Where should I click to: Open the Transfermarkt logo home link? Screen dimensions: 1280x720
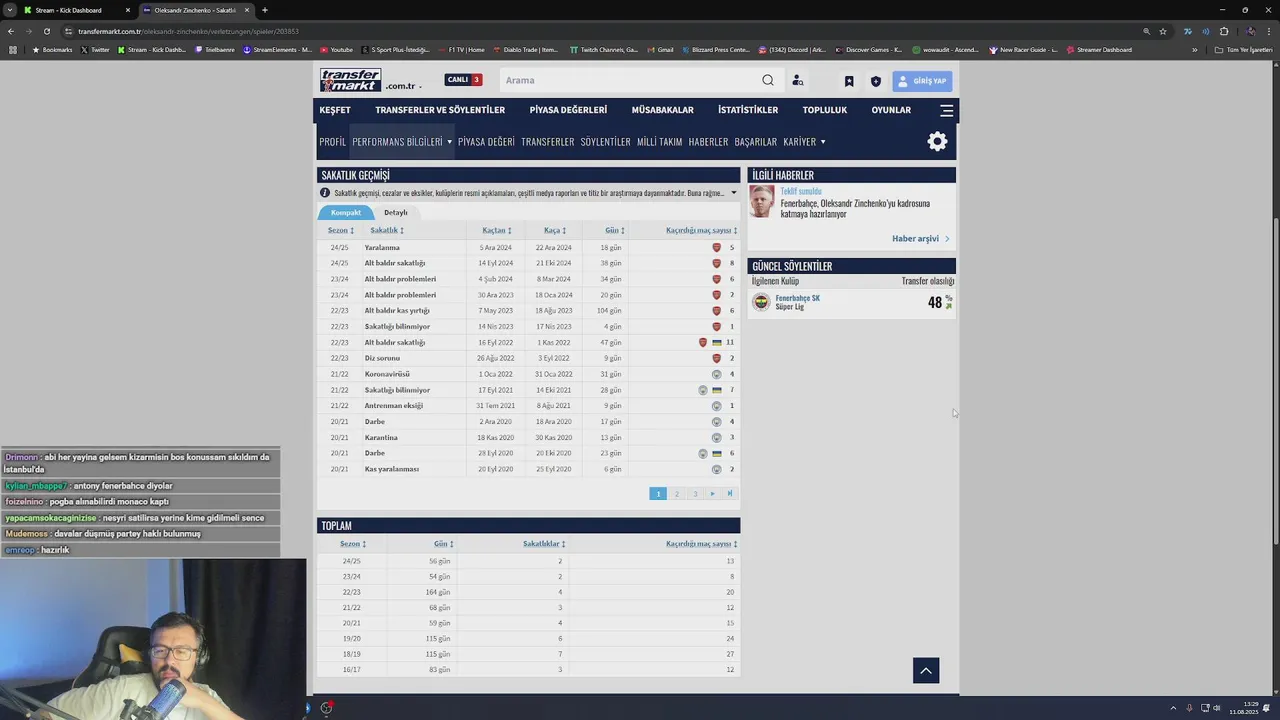click(x=350, y=80)
